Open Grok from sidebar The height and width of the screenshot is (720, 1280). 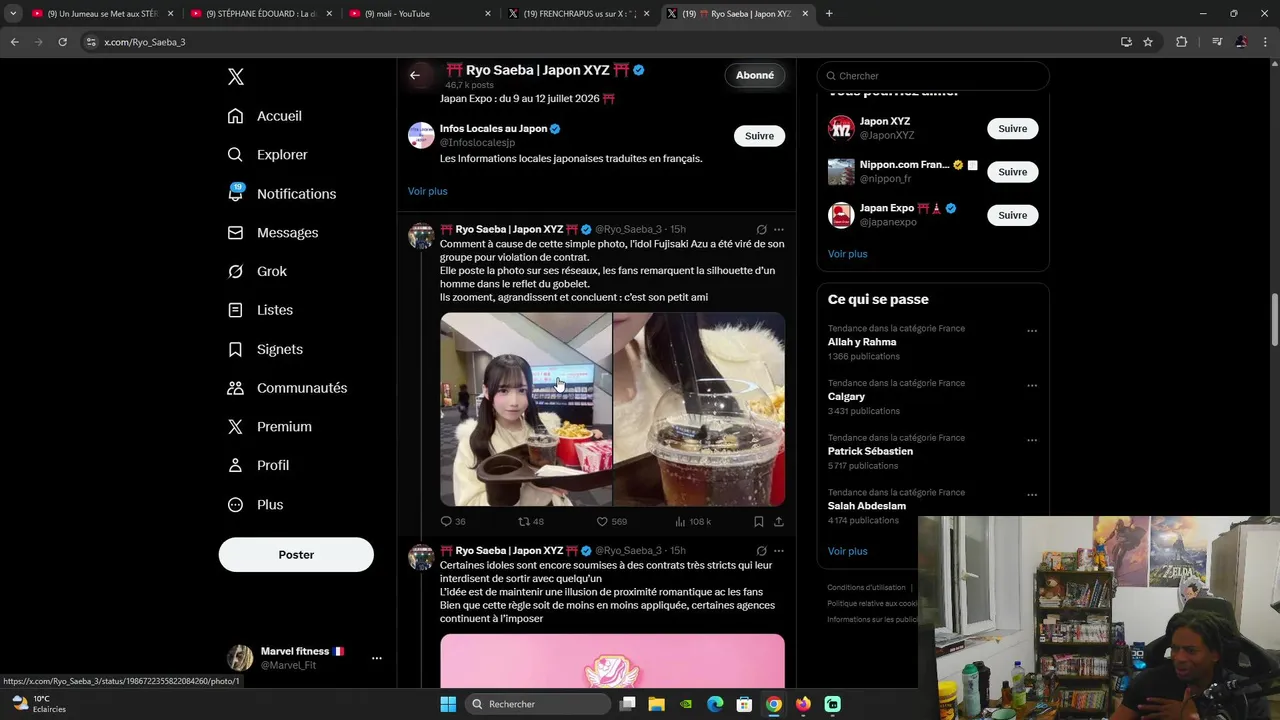point(257,272)
